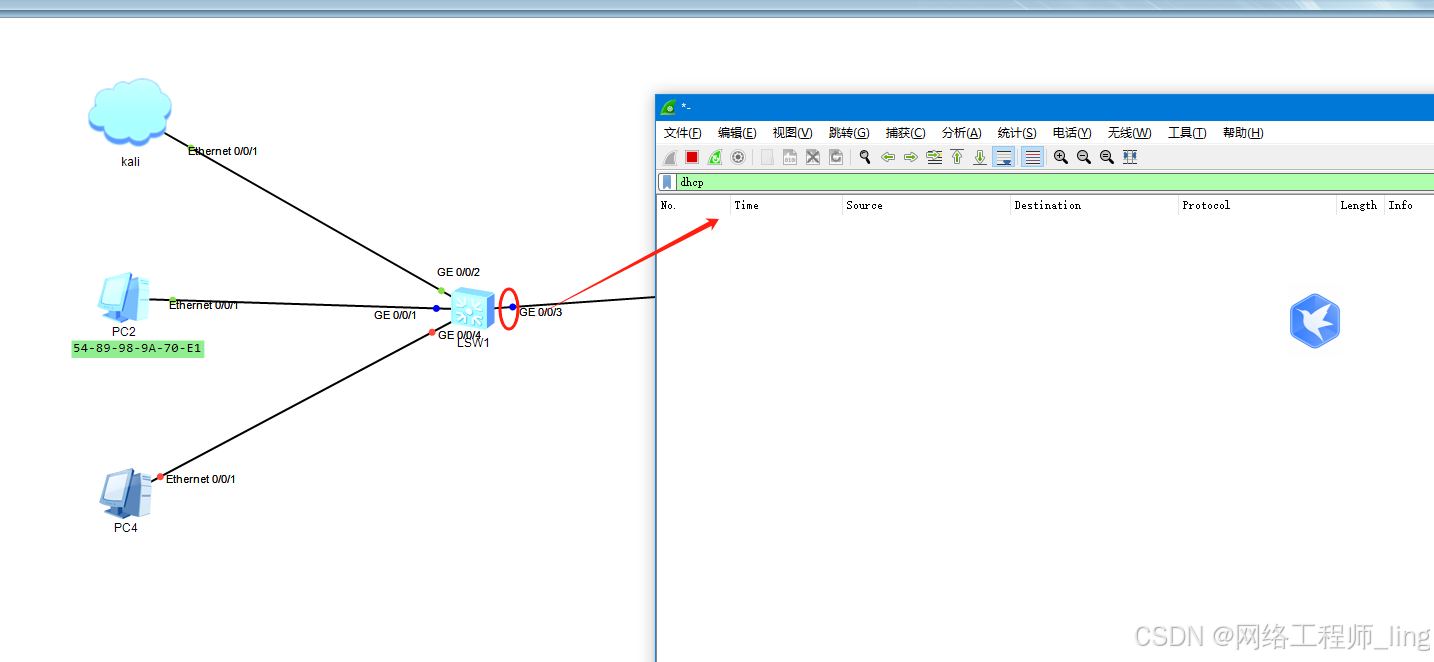Close the capture file toolbar icon

click(x=813, y=157)
